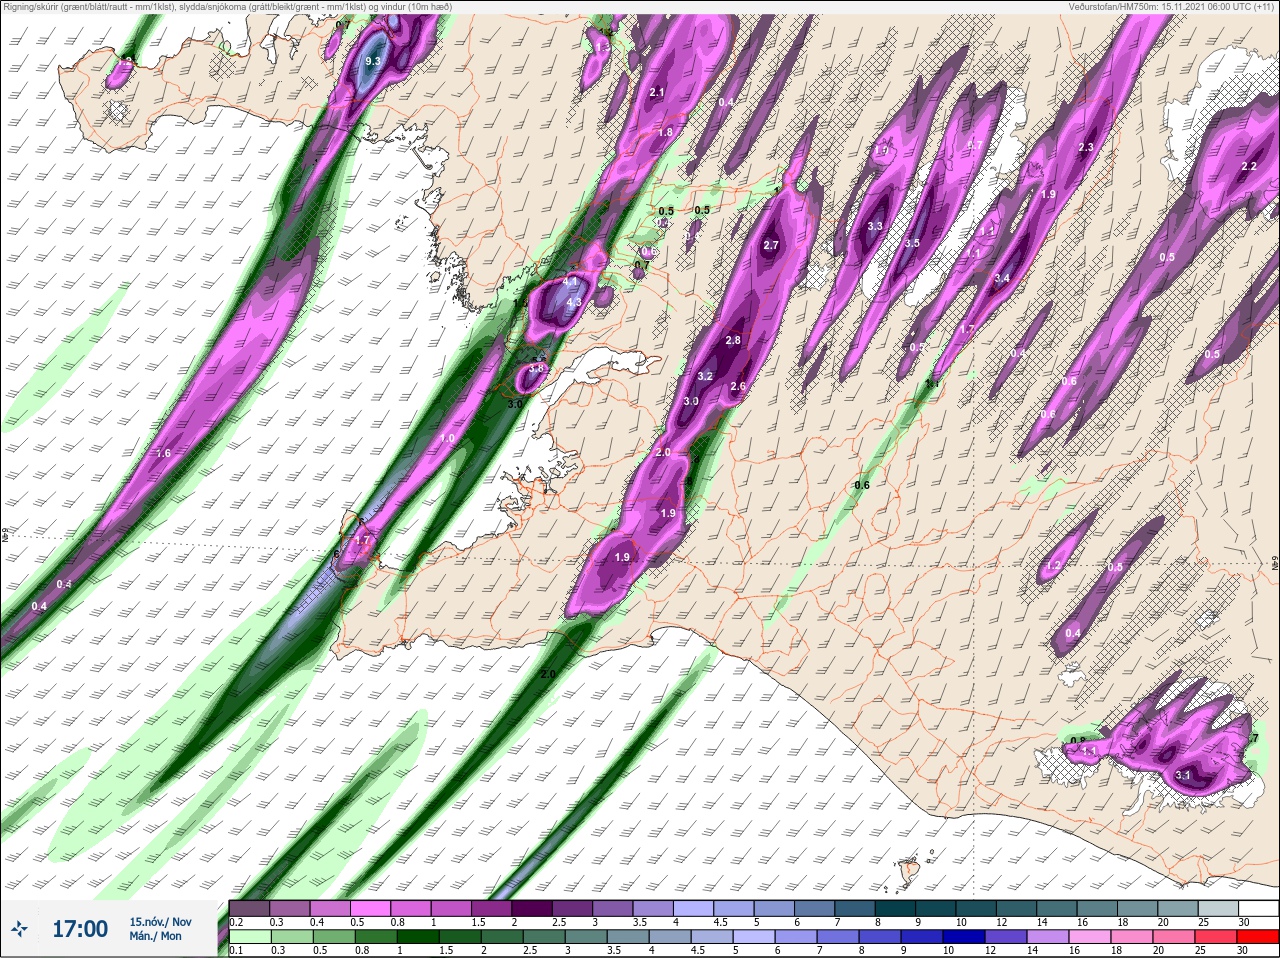Viewport: 1280px width, 958px height.
Task: Click the date text 15.nóv./ Nov
Action: (160, 921)
